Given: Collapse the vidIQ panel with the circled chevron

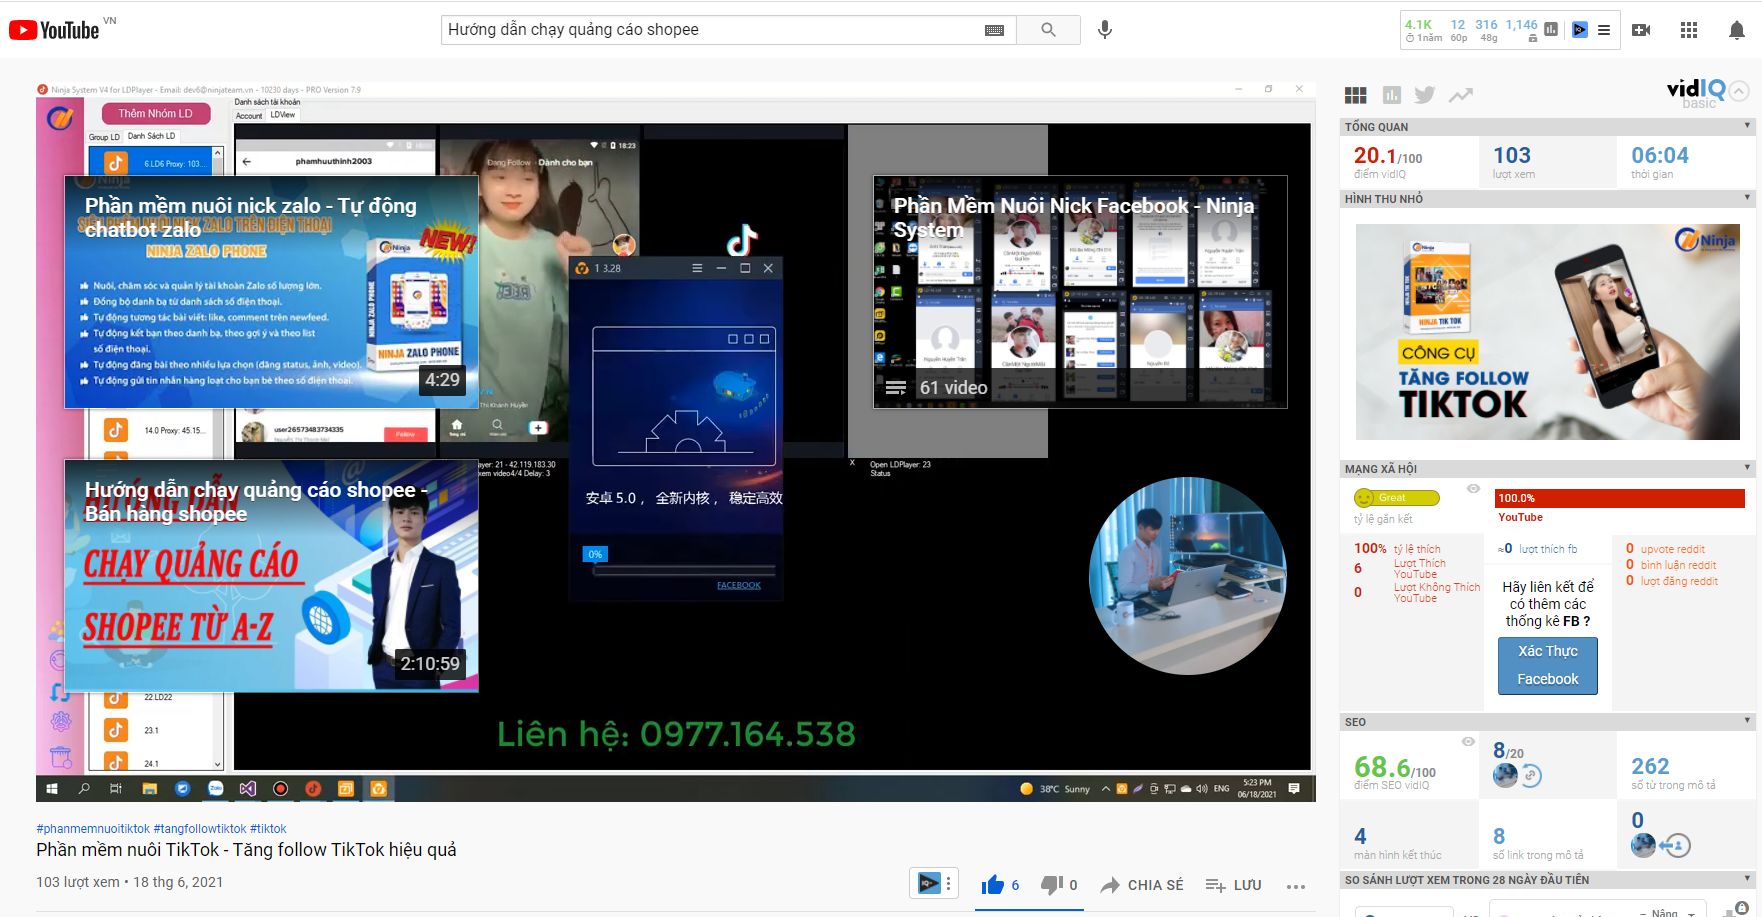Looking at the screenshot, I should pos(1739,91).
